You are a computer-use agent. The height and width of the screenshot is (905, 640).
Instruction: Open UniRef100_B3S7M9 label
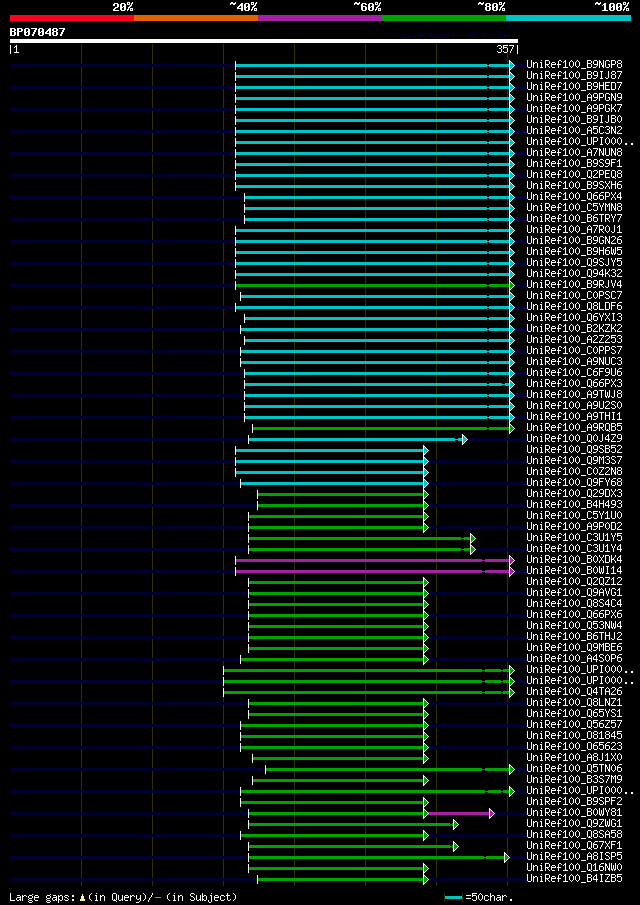[574, 780]
